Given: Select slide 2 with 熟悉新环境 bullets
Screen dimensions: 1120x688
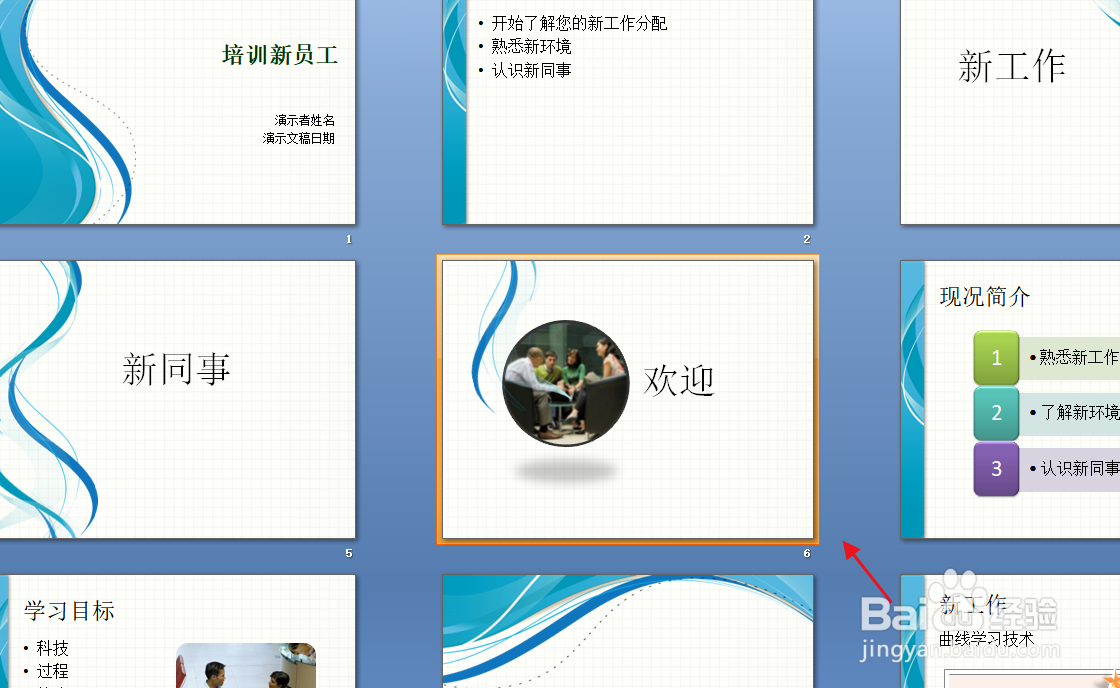Looking at the screenshot, I should pos(628,111).
